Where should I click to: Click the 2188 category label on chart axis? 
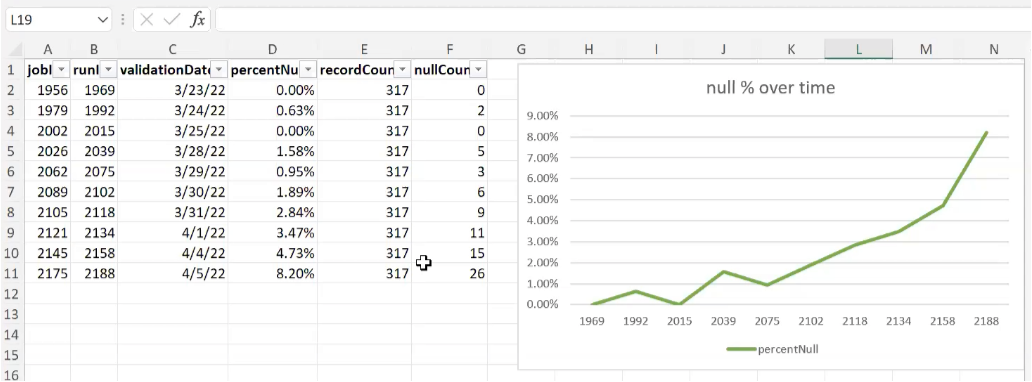(x=988, y=321)
